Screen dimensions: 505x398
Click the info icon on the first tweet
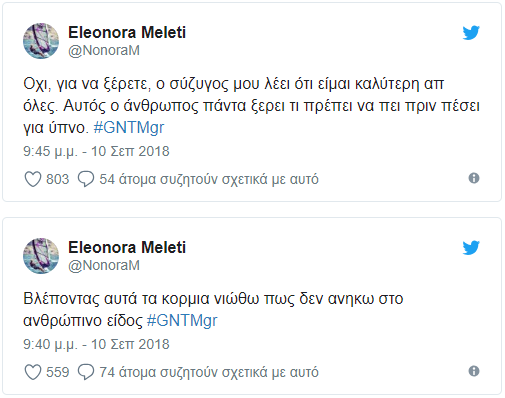tap(474, 178)
